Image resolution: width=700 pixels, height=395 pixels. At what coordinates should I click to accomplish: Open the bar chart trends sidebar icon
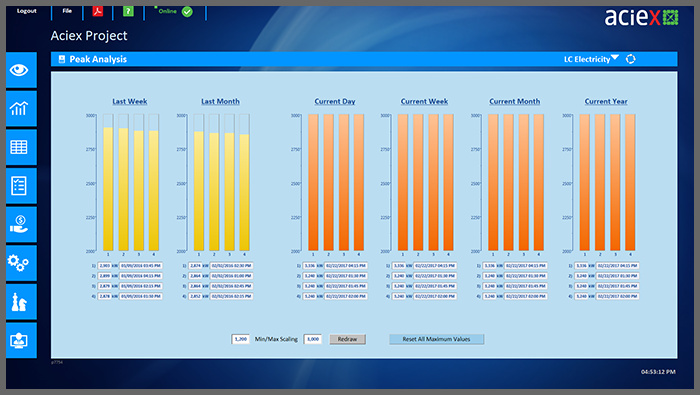tap(19, 108)
